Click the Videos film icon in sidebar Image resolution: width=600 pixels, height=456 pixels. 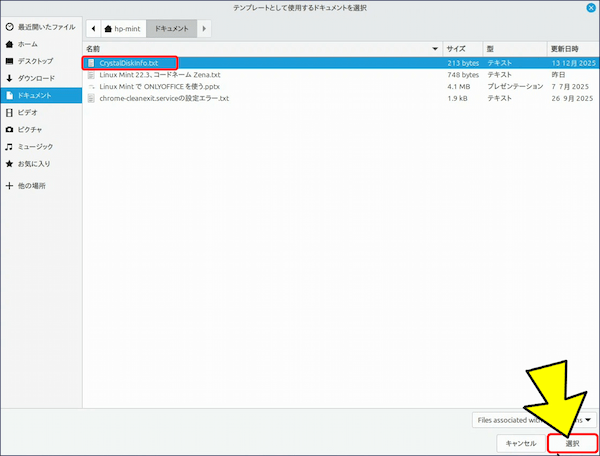point(9,112)
